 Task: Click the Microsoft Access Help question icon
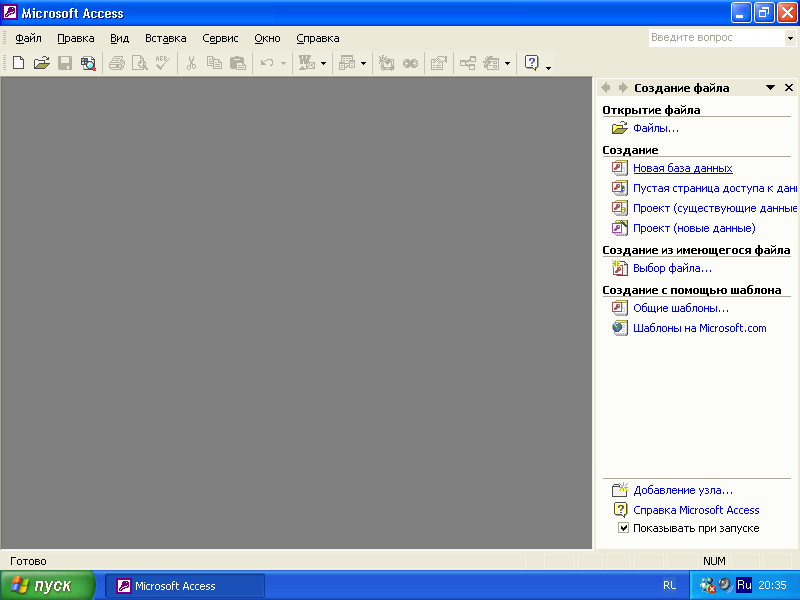click(x=532, y=63)
